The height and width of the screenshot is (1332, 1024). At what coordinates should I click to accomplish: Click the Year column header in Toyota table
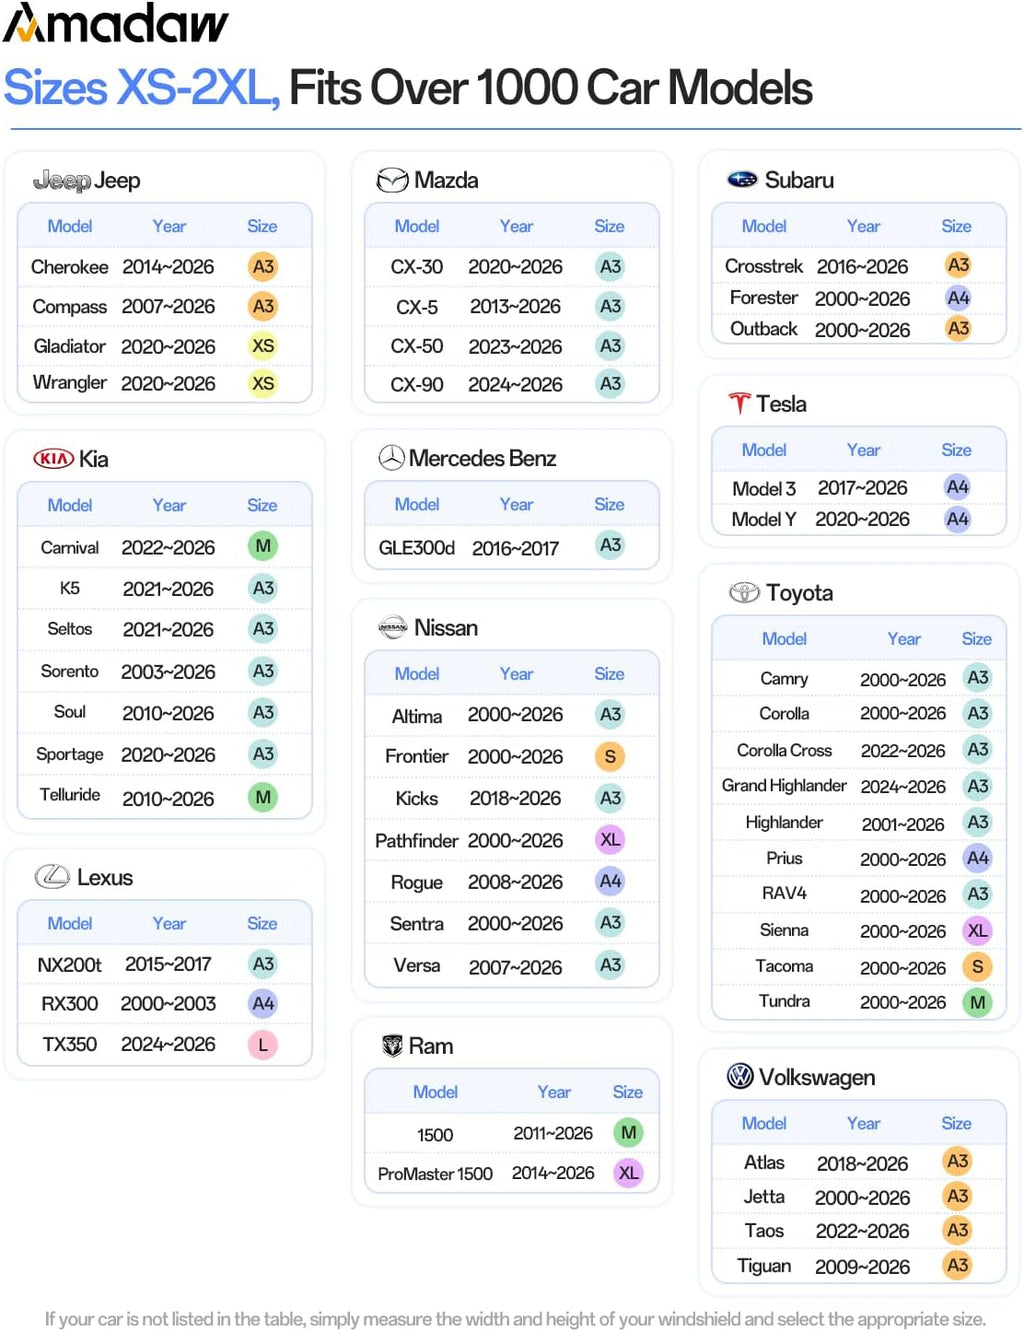pos(904,639)
